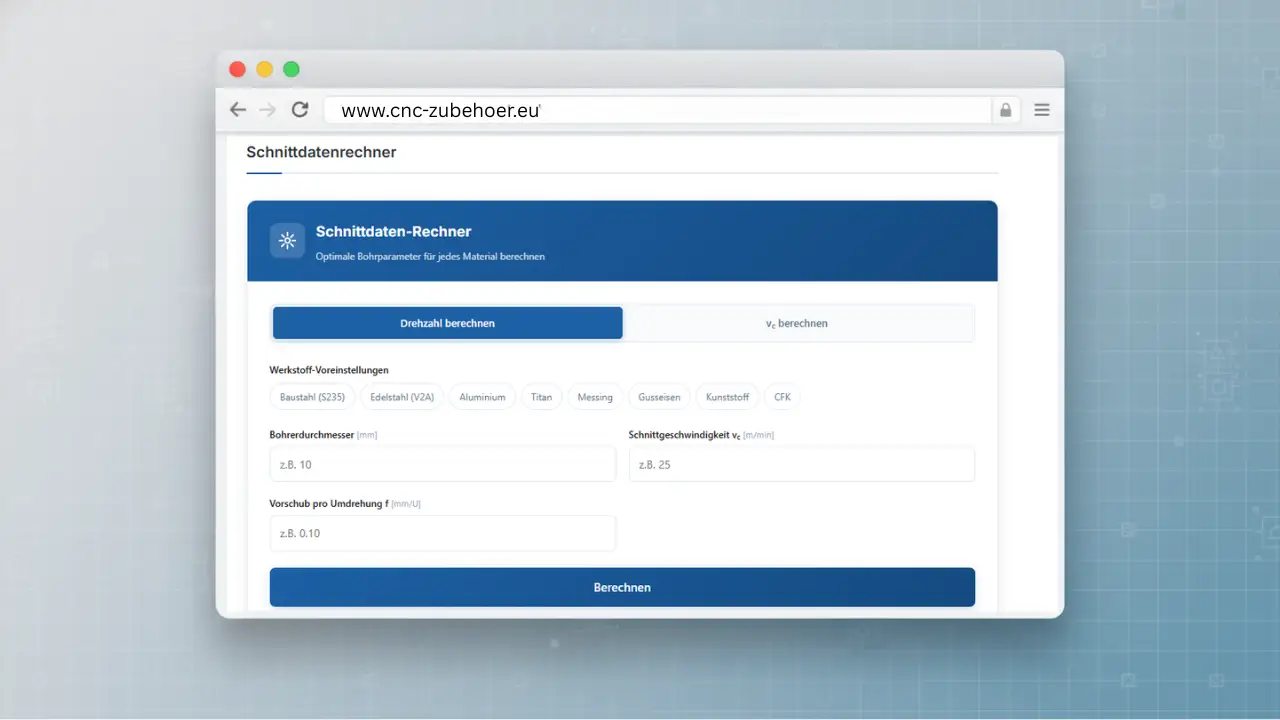Click the address bar with www.cnc-zubehoer.eu

(657, 110)
